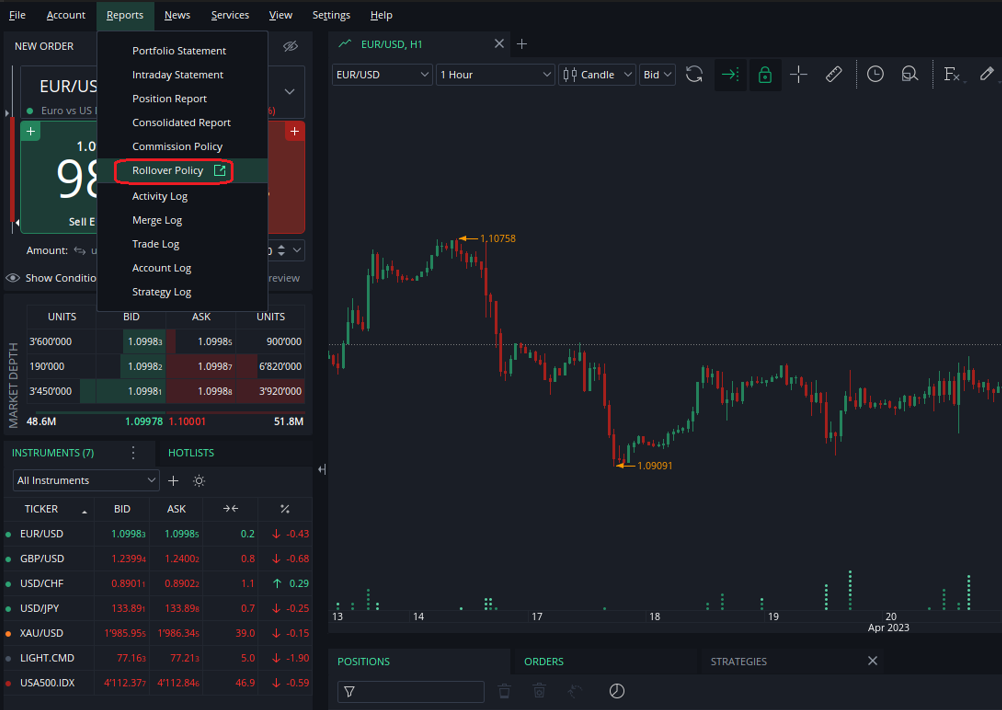1002x710 pixels.
Task: Select the crosshair cursor tool
Action: [798, 75]
